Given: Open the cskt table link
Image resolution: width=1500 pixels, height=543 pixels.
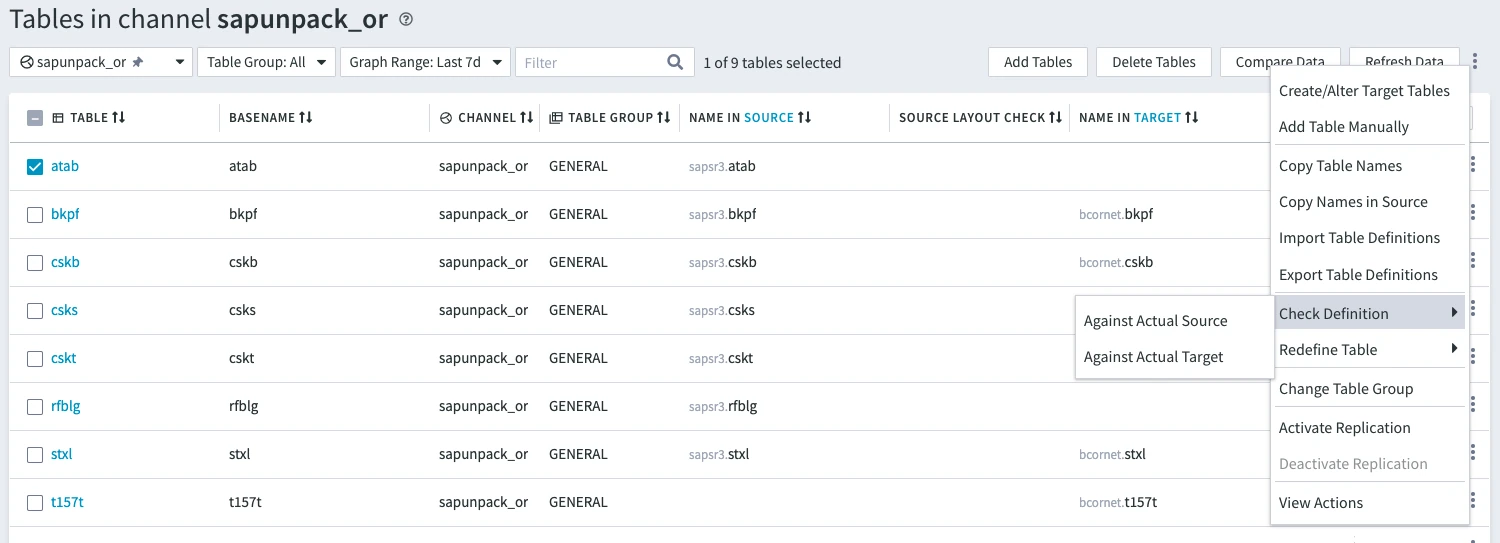Looking at the screenshot, I should (x=64, y=358).
